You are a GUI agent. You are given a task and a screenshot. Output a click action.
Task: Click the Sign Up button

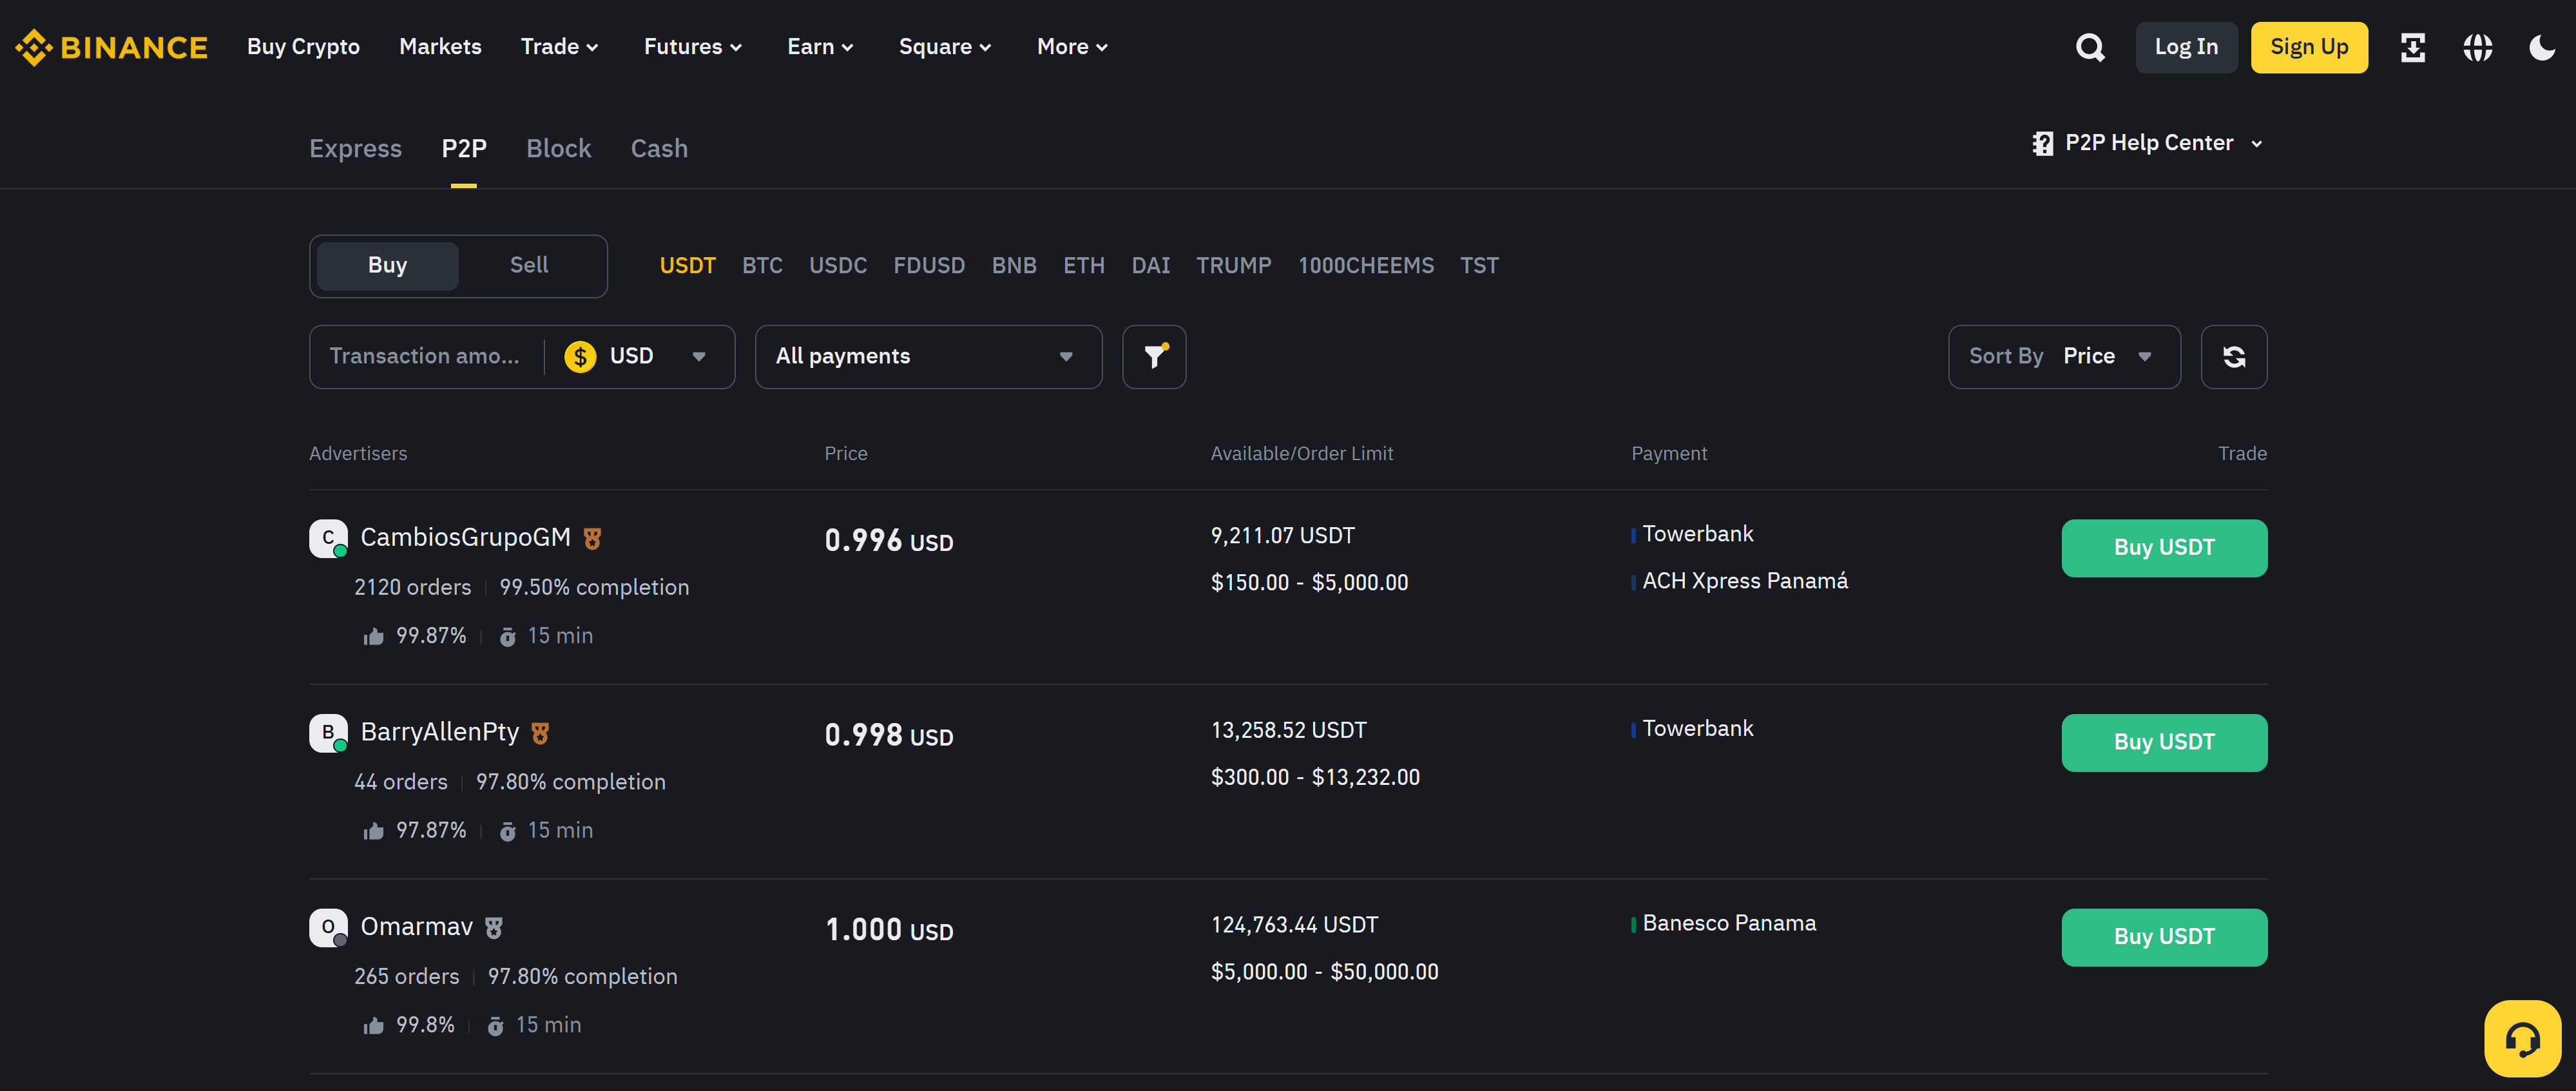coord(2308,47)
